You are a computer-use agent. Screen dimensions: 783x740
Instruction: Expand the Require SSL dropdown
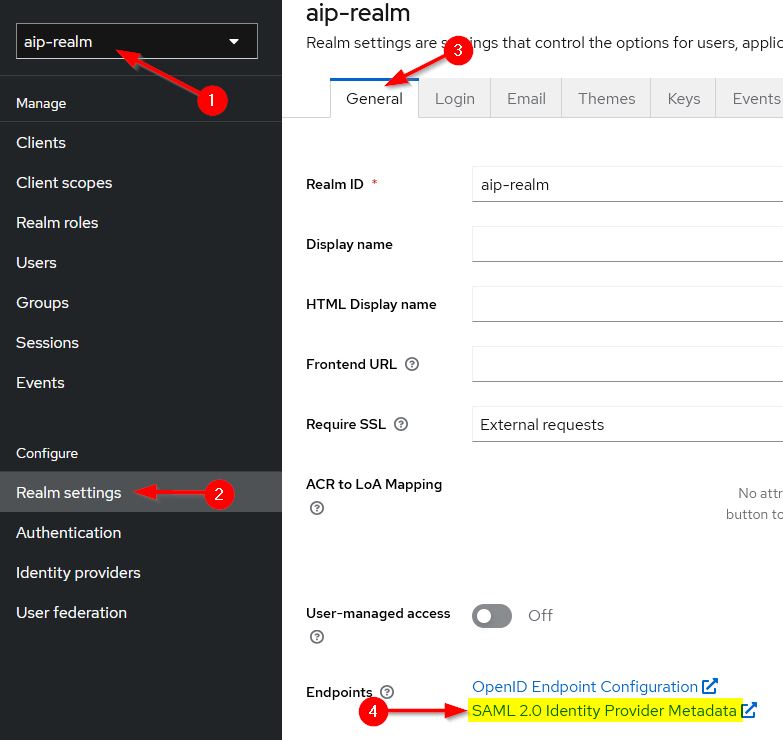(626, 425)
